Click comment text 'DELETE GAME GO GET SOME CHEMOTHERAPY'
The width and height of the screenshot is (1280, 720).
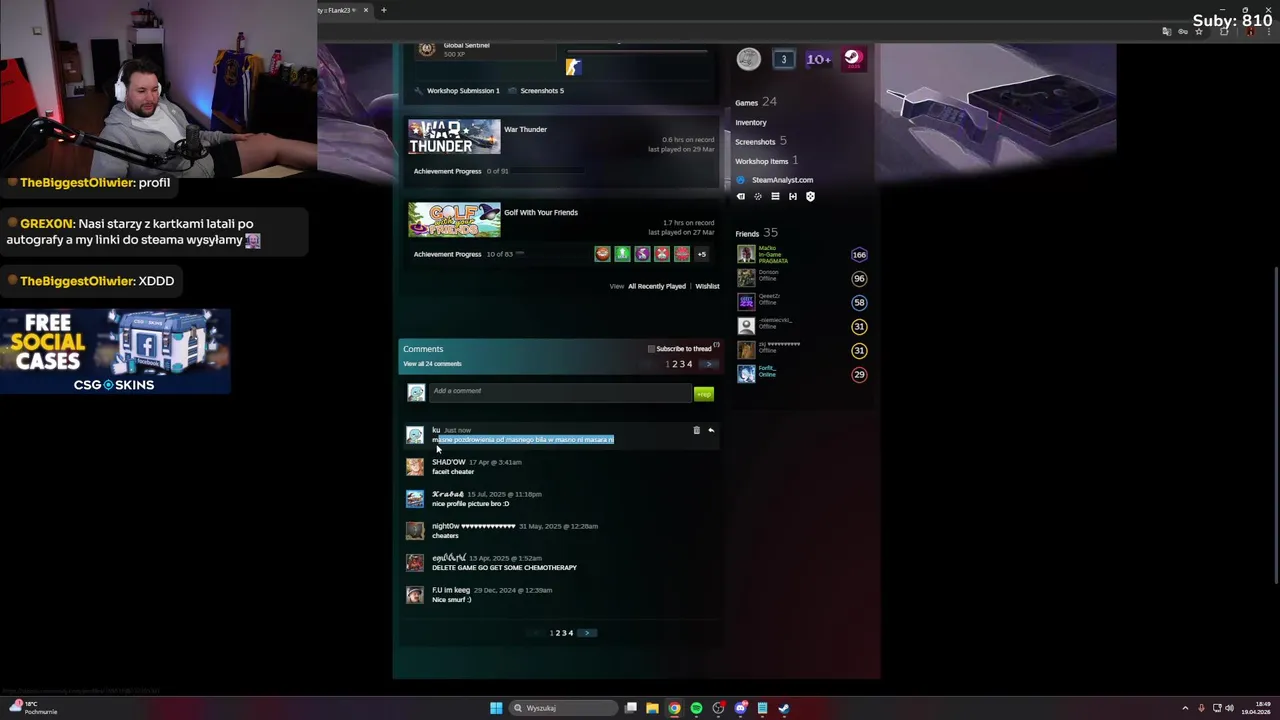pos(504,568)
